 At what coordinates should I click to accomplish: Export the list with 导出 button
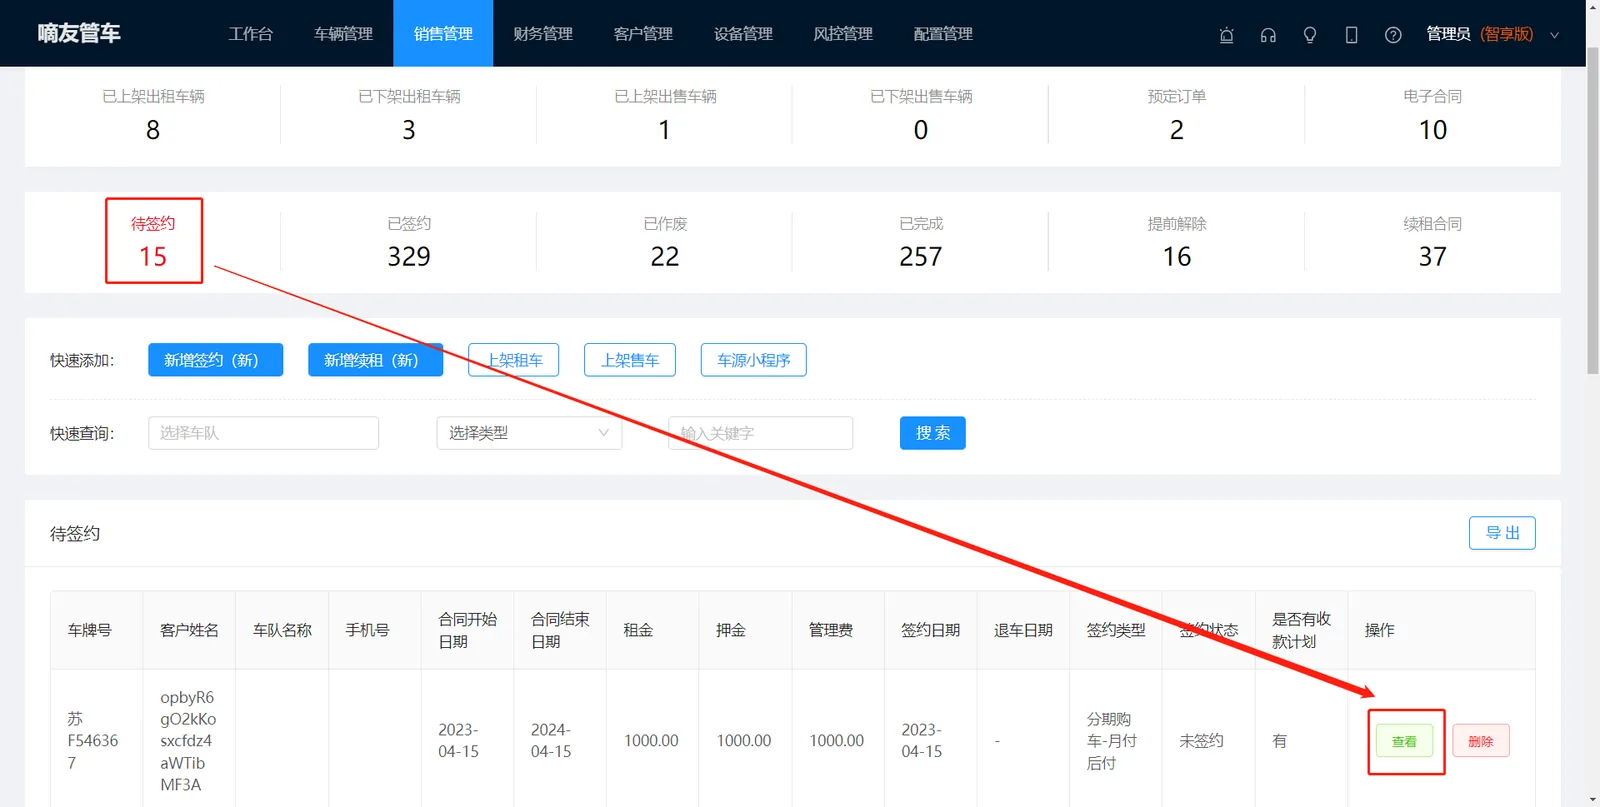coord(1502,533)
